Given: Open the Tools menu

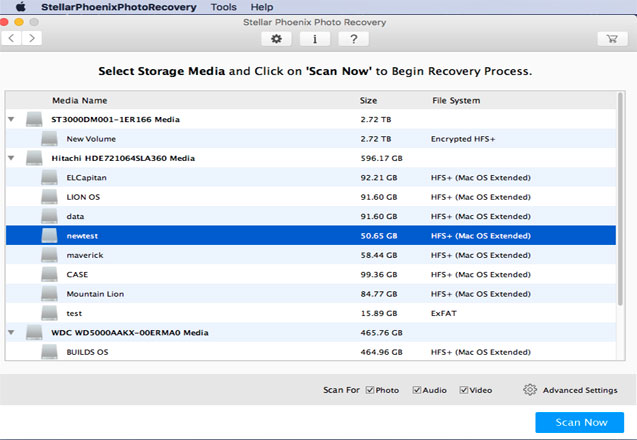Looking at the screenshot, I should click(x=223, y=7).
